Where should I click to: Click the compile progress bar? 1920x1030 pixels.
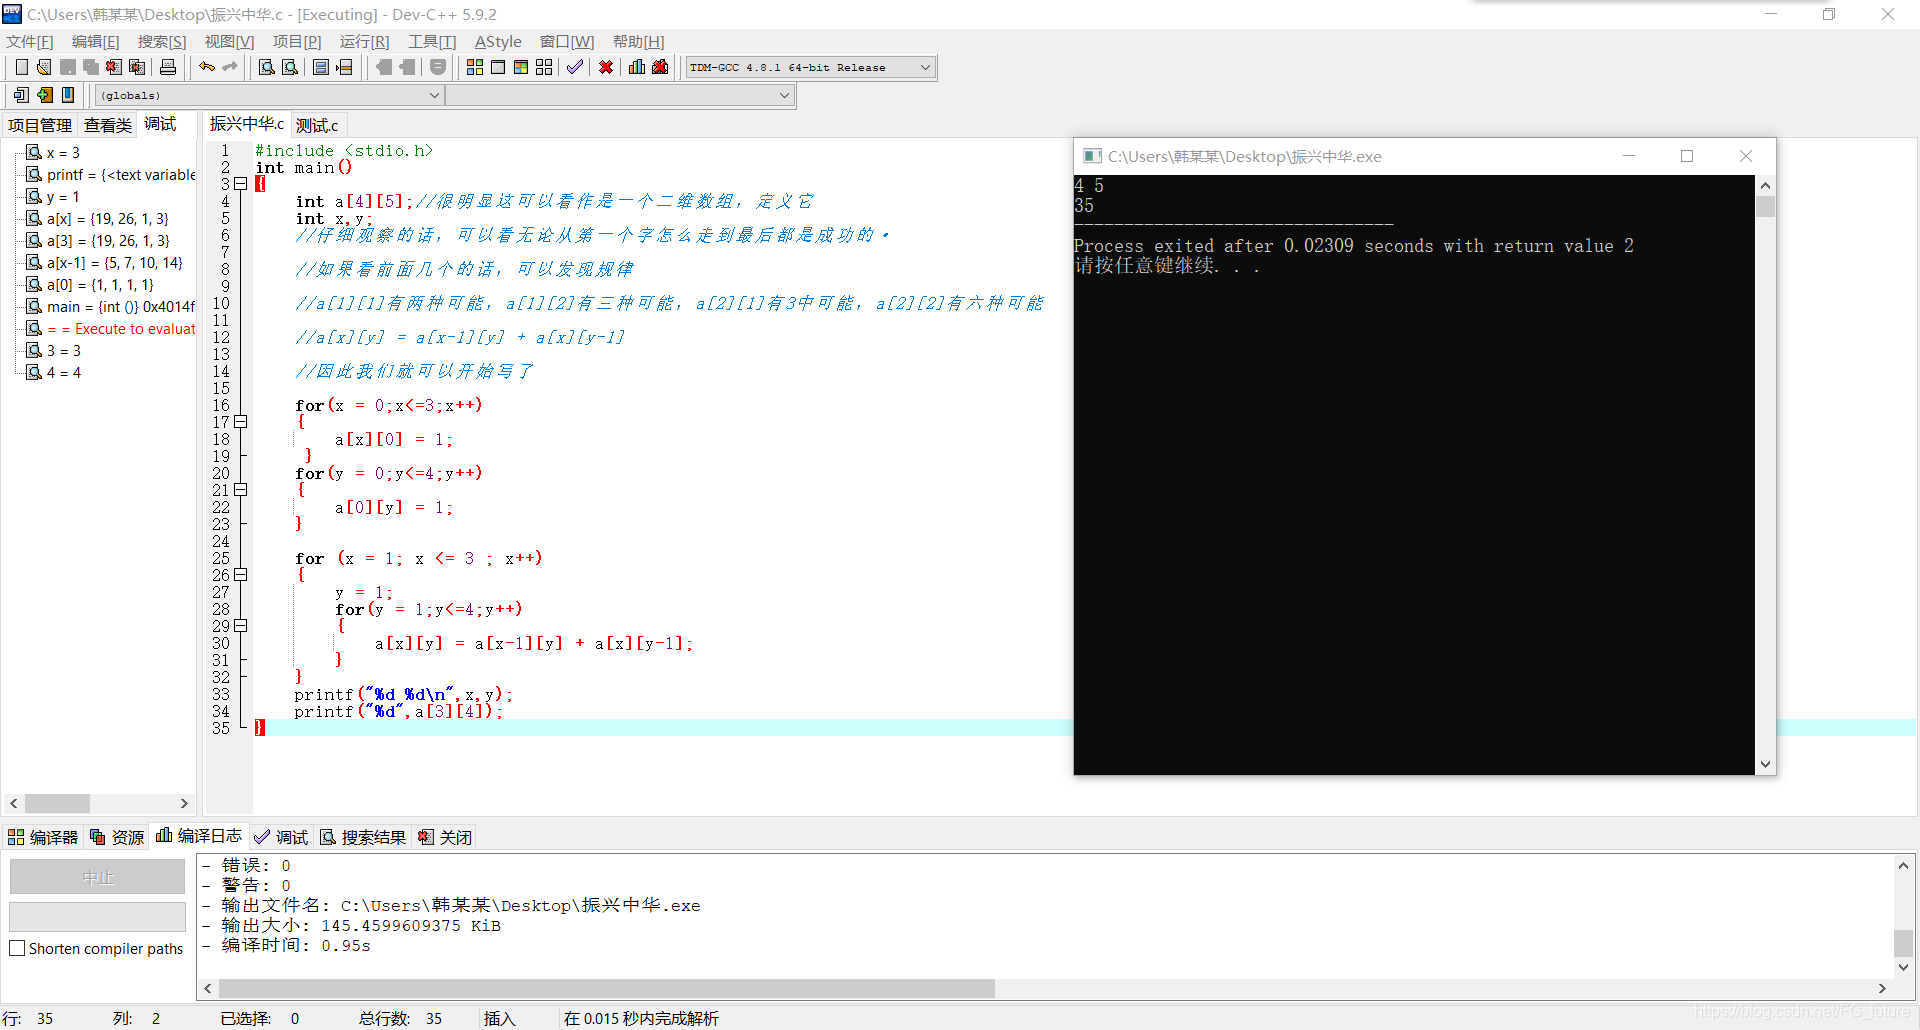tap(98, 917)
